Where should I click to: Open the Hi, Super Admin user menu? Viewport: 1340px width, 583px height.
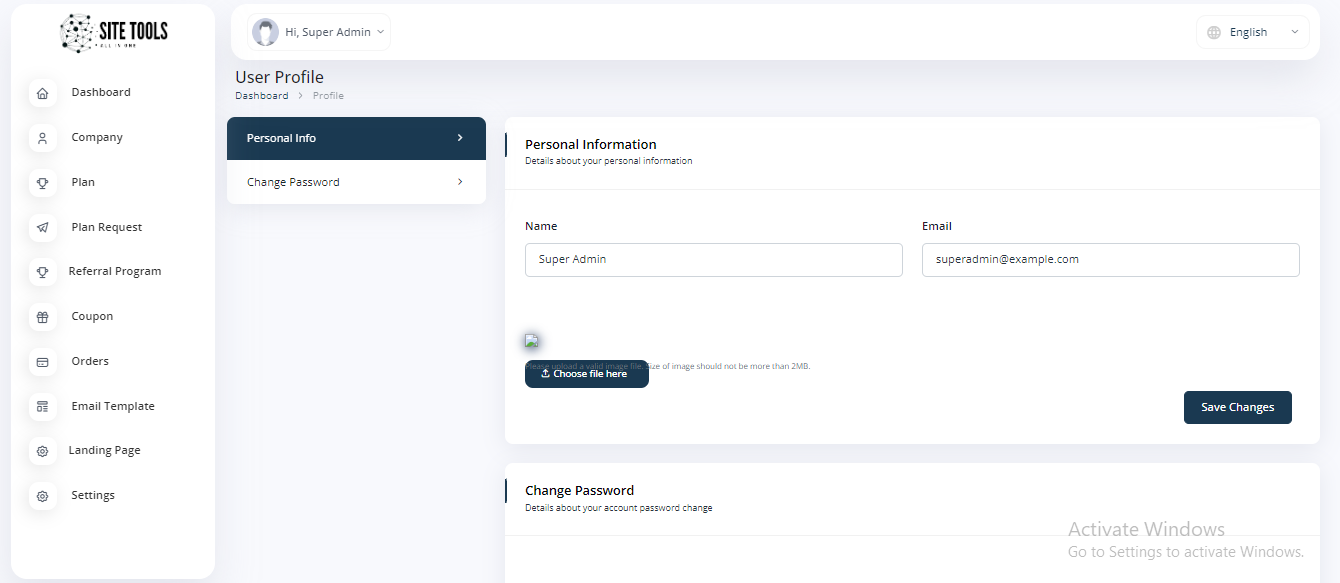319,32
